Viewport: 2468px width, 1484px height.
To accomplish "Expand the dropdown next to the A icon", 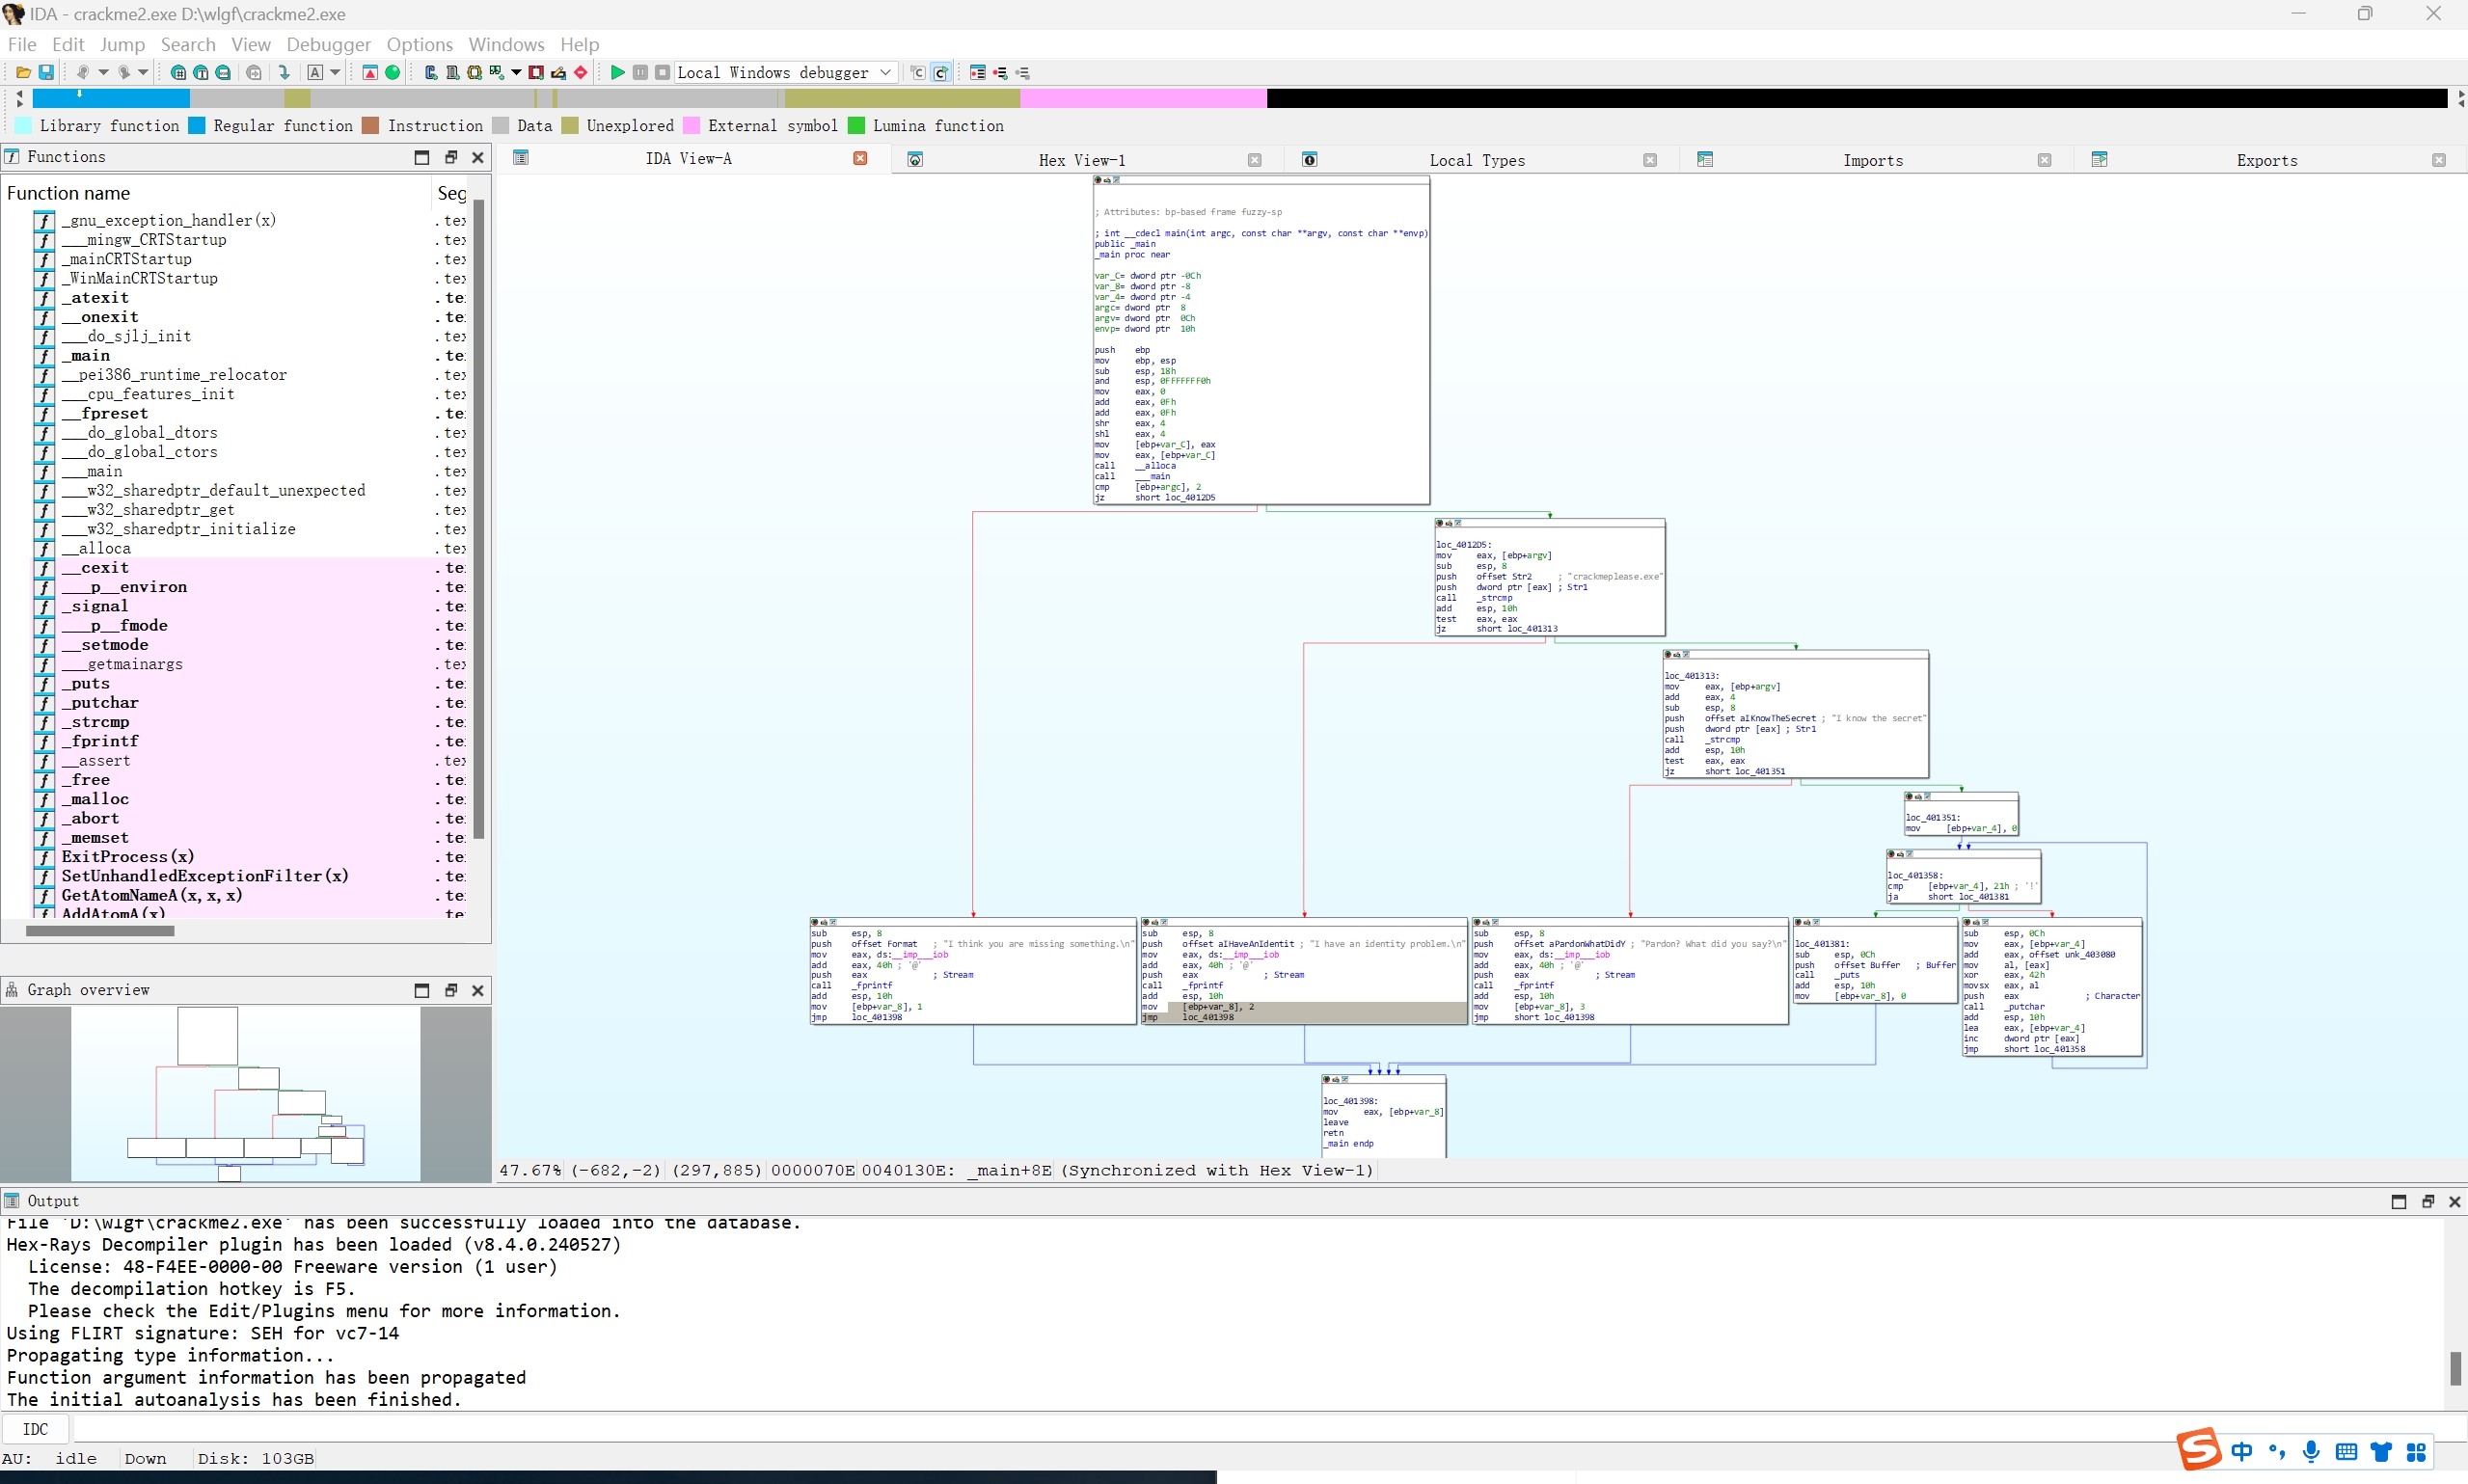I will (335, 72).
